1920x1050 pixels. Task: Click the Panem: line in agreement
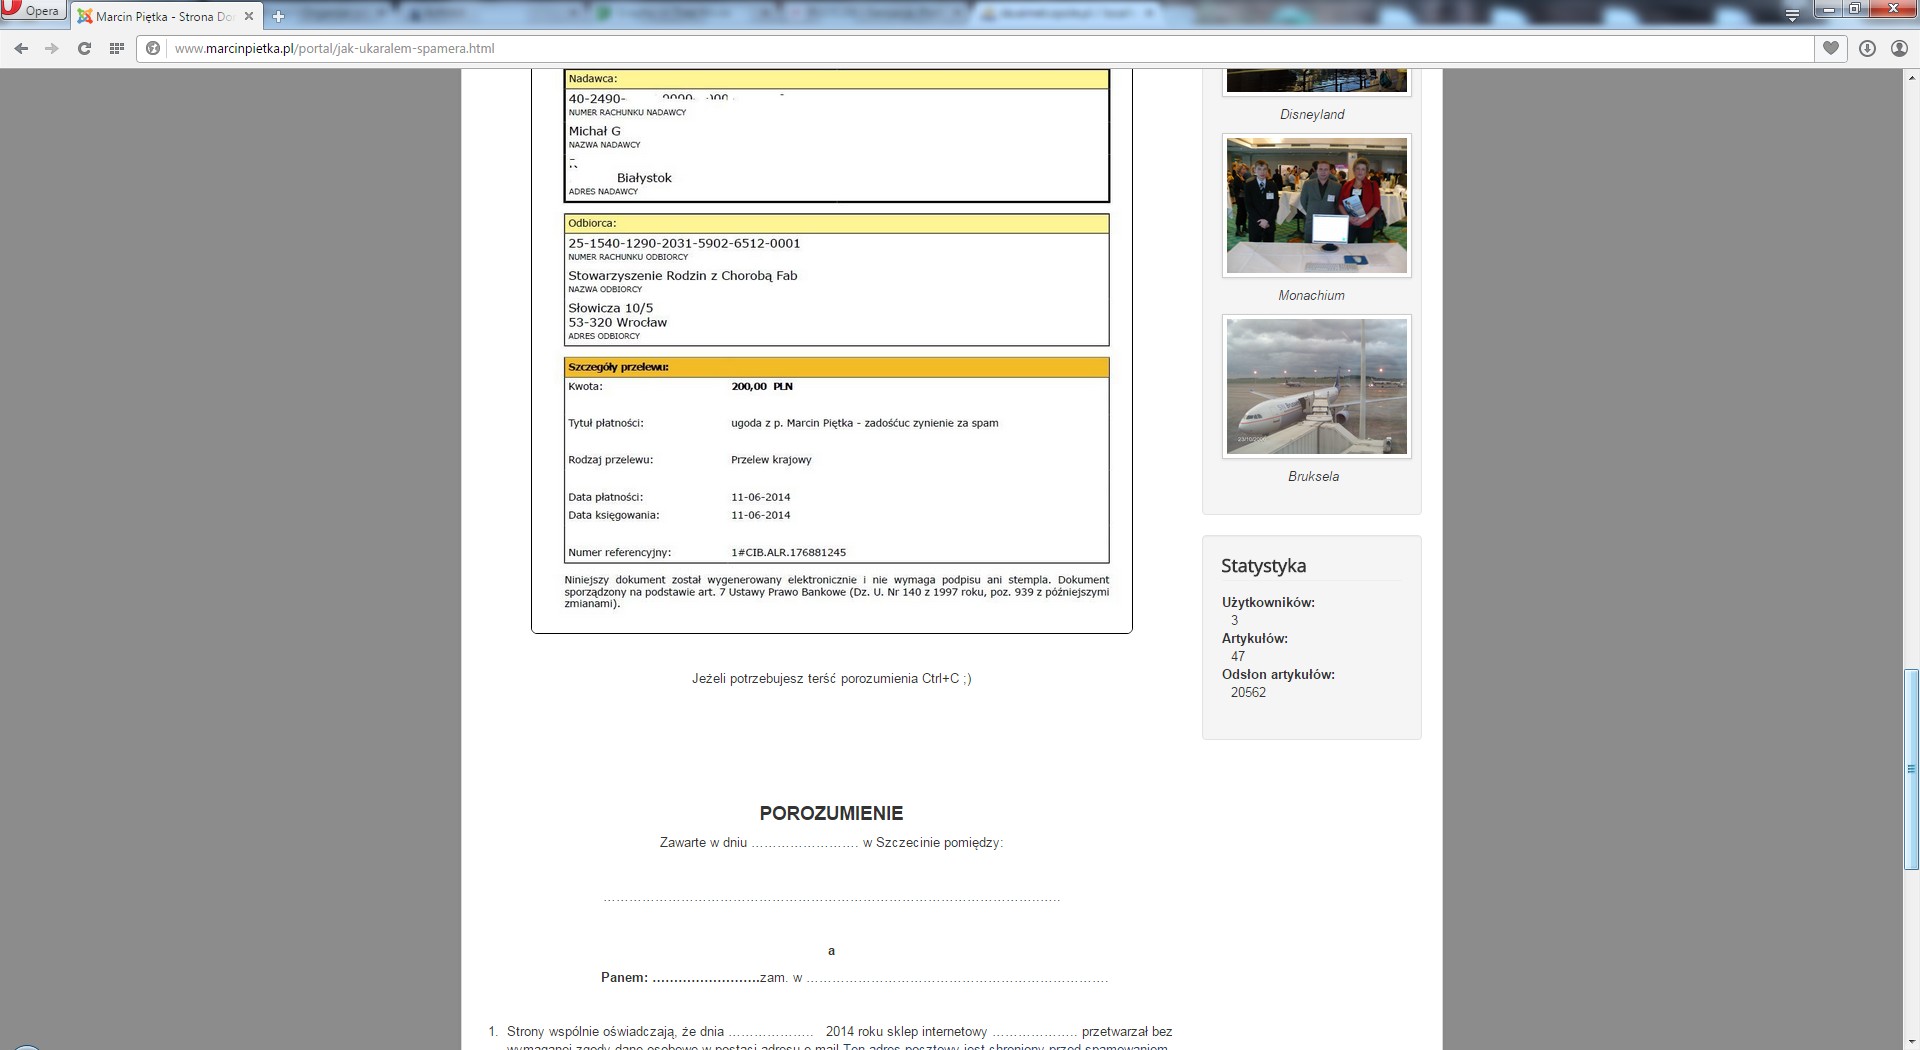pyautogui.click(x=854, y=977)
